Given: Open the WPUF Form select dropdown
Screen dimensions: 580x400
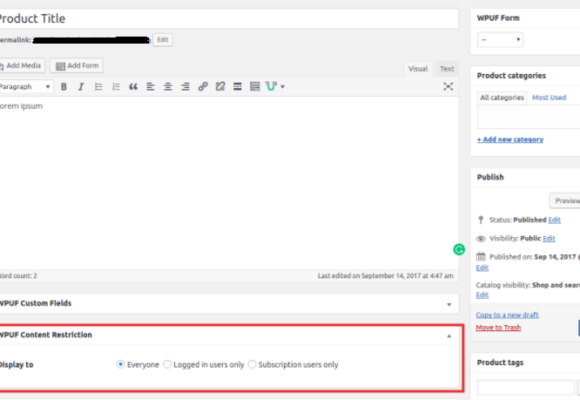Looking at the screenshot, I should click(x=500, y=40).
